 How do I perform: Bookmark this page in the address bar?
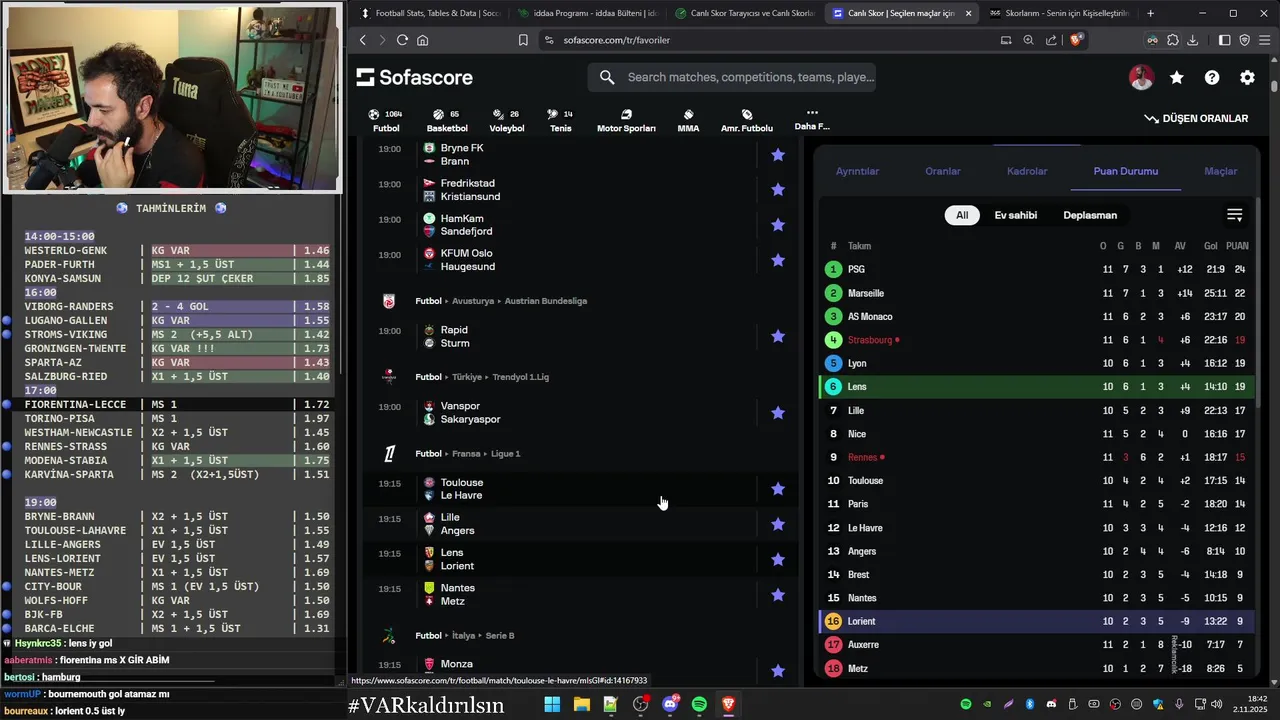[523, 40]
